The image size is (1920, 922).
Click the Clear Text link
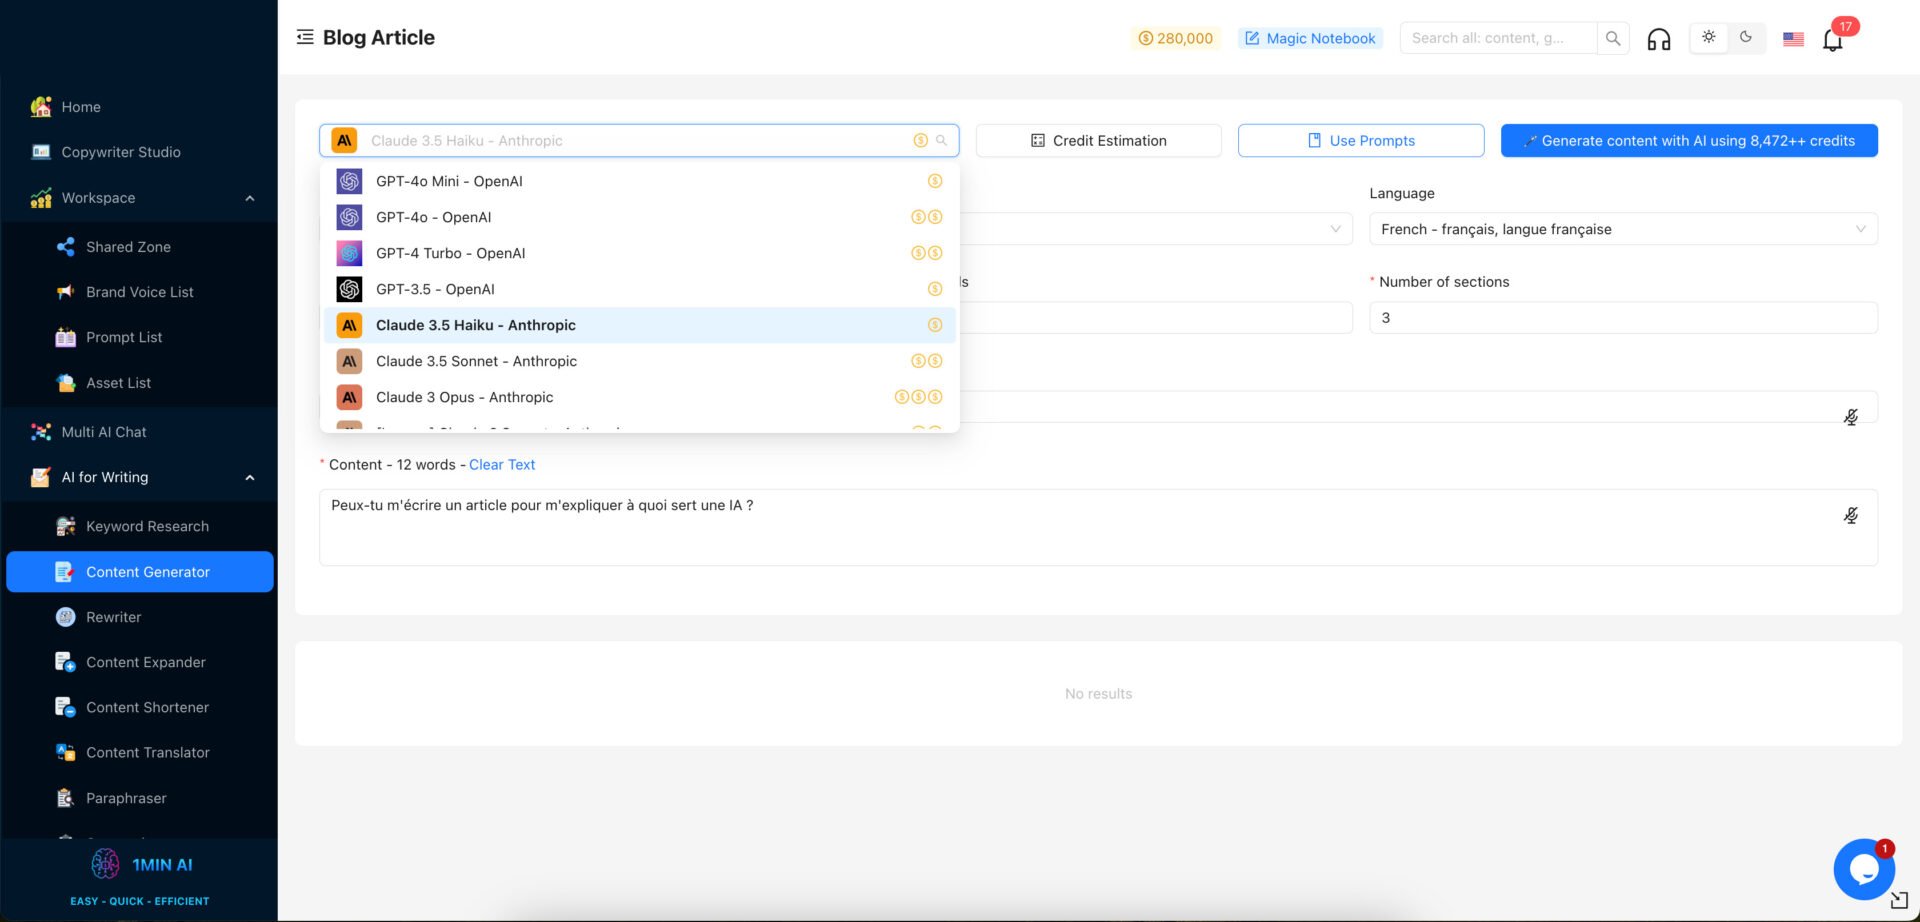click(502, 465)
